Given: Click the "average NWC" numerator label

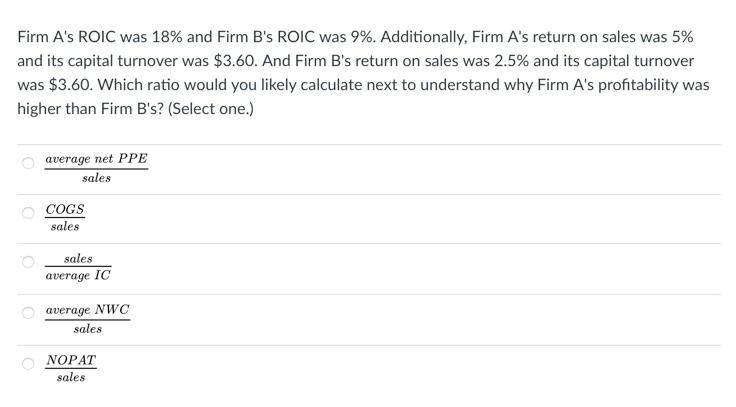Looking at the screenshot, I should pos(87,310).
